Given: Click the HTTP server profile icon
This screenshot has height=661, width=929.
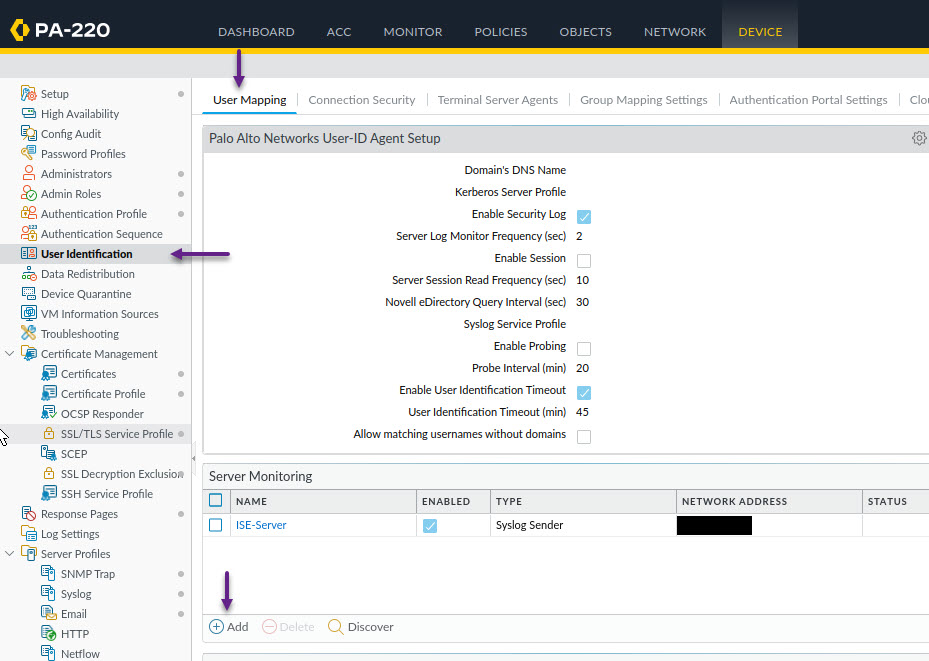Looking at the screenshot, I should (x=49, y=633).
